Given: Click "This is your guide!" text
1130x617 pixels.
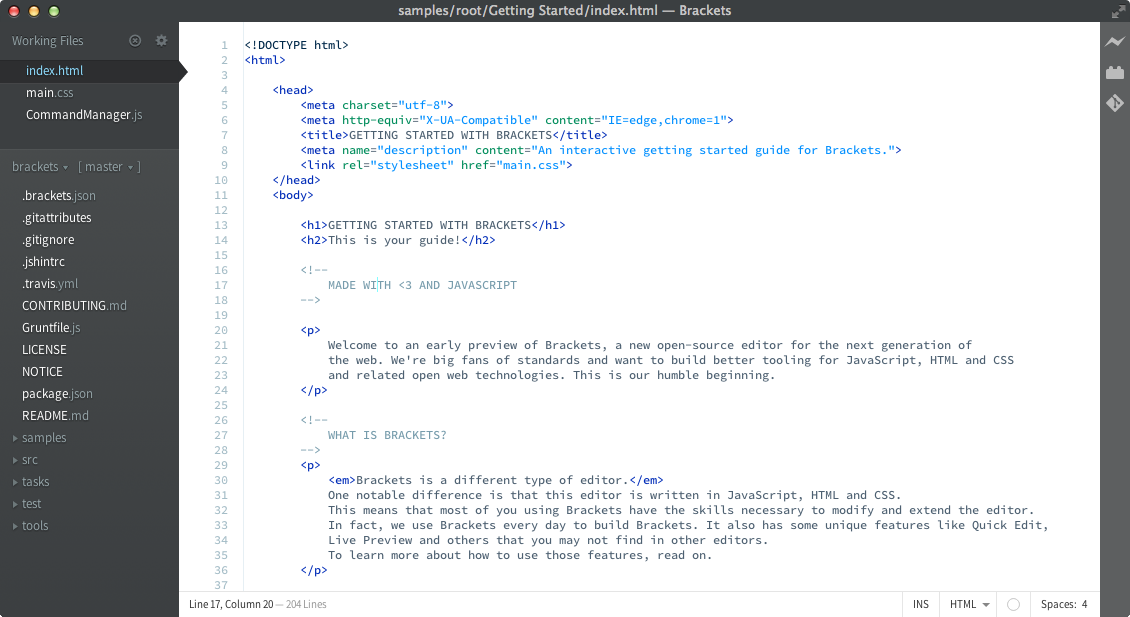Looking at the screenshot, I should click(x=394, y=240).
